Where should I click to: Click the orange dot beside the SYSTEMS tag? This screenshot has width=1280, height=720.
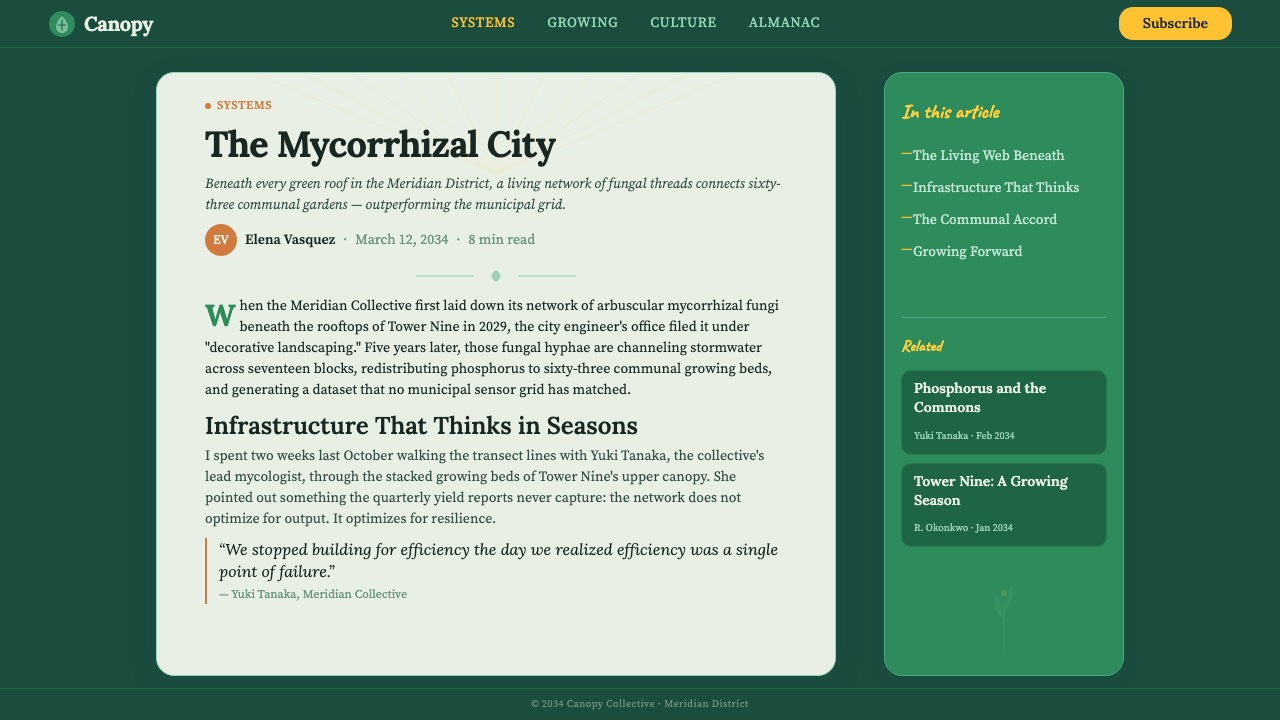(x=208, y=106)
